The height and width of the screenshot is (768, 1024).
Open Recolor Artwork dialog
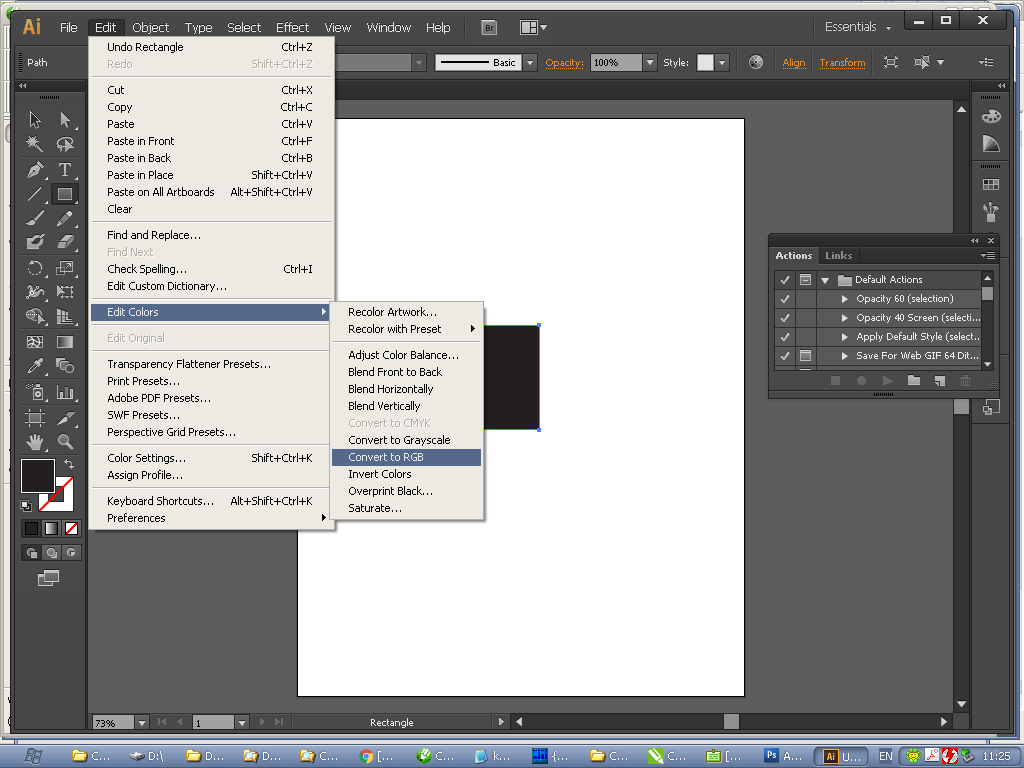406,312
